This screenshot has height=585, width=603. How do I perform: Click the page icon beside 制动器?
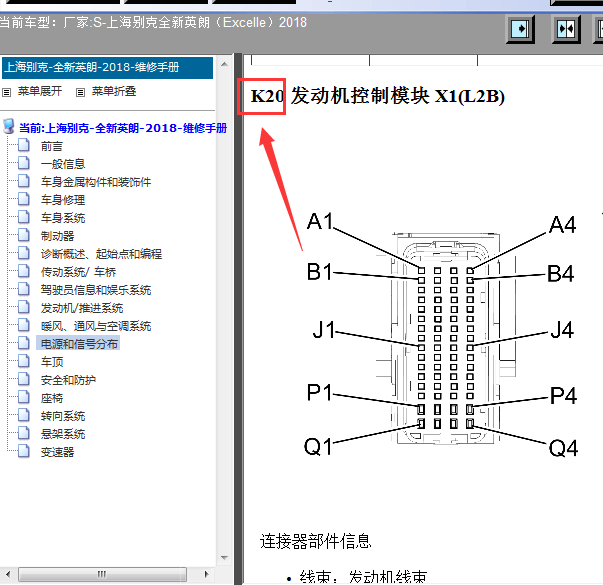[24, 235]
